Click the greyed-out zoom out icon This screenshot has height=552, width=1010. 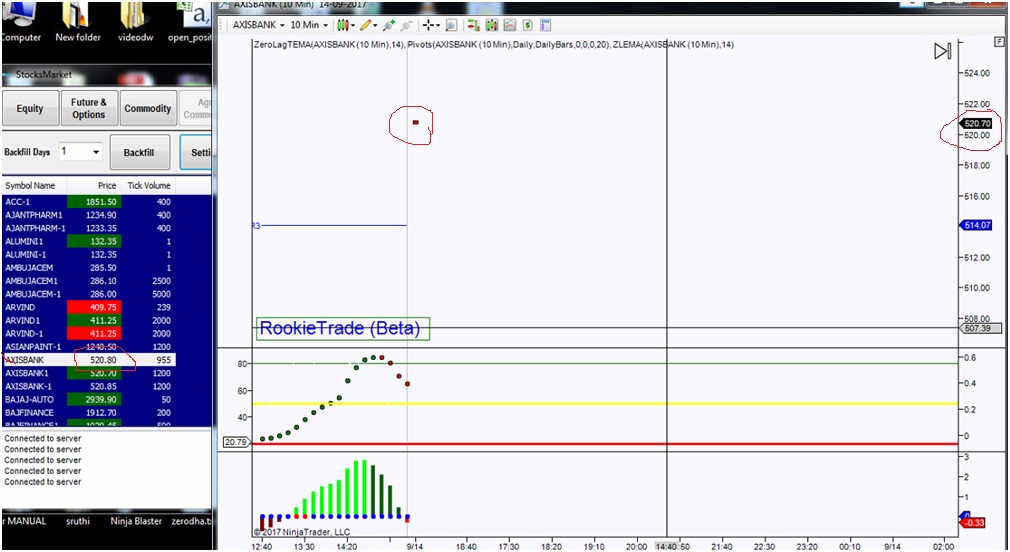[406, 25]
